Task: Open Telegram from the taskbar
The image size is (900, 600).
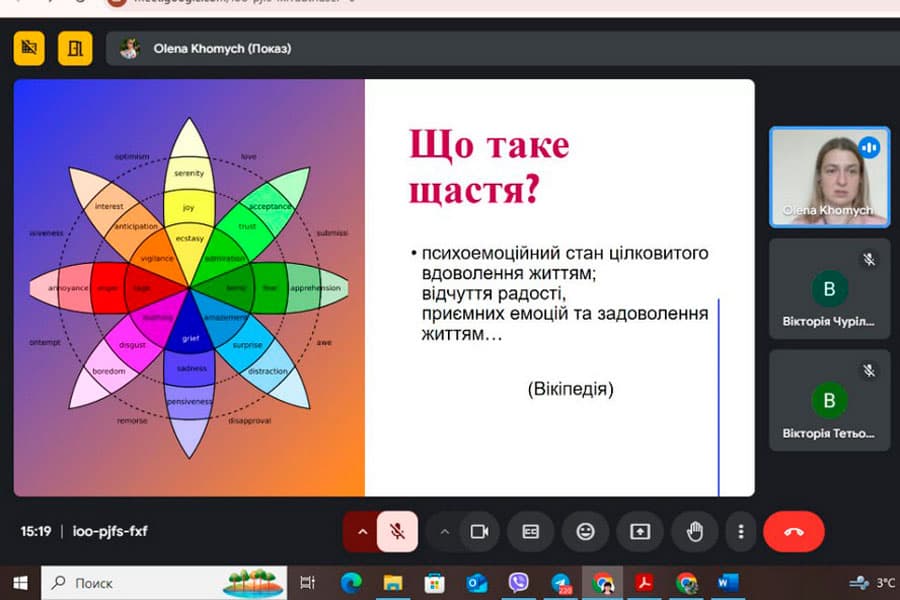Action: tap(561, 582)
